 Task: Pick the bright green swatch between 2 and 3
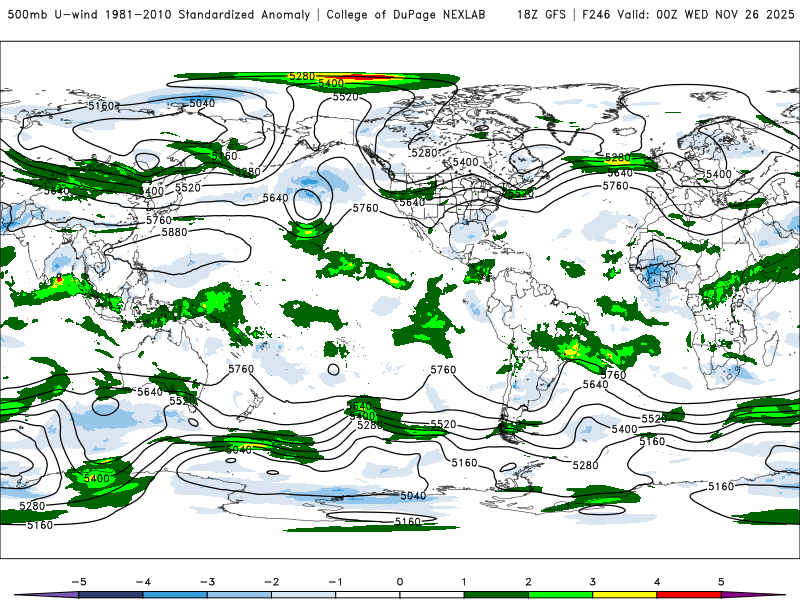coord(561,595)
